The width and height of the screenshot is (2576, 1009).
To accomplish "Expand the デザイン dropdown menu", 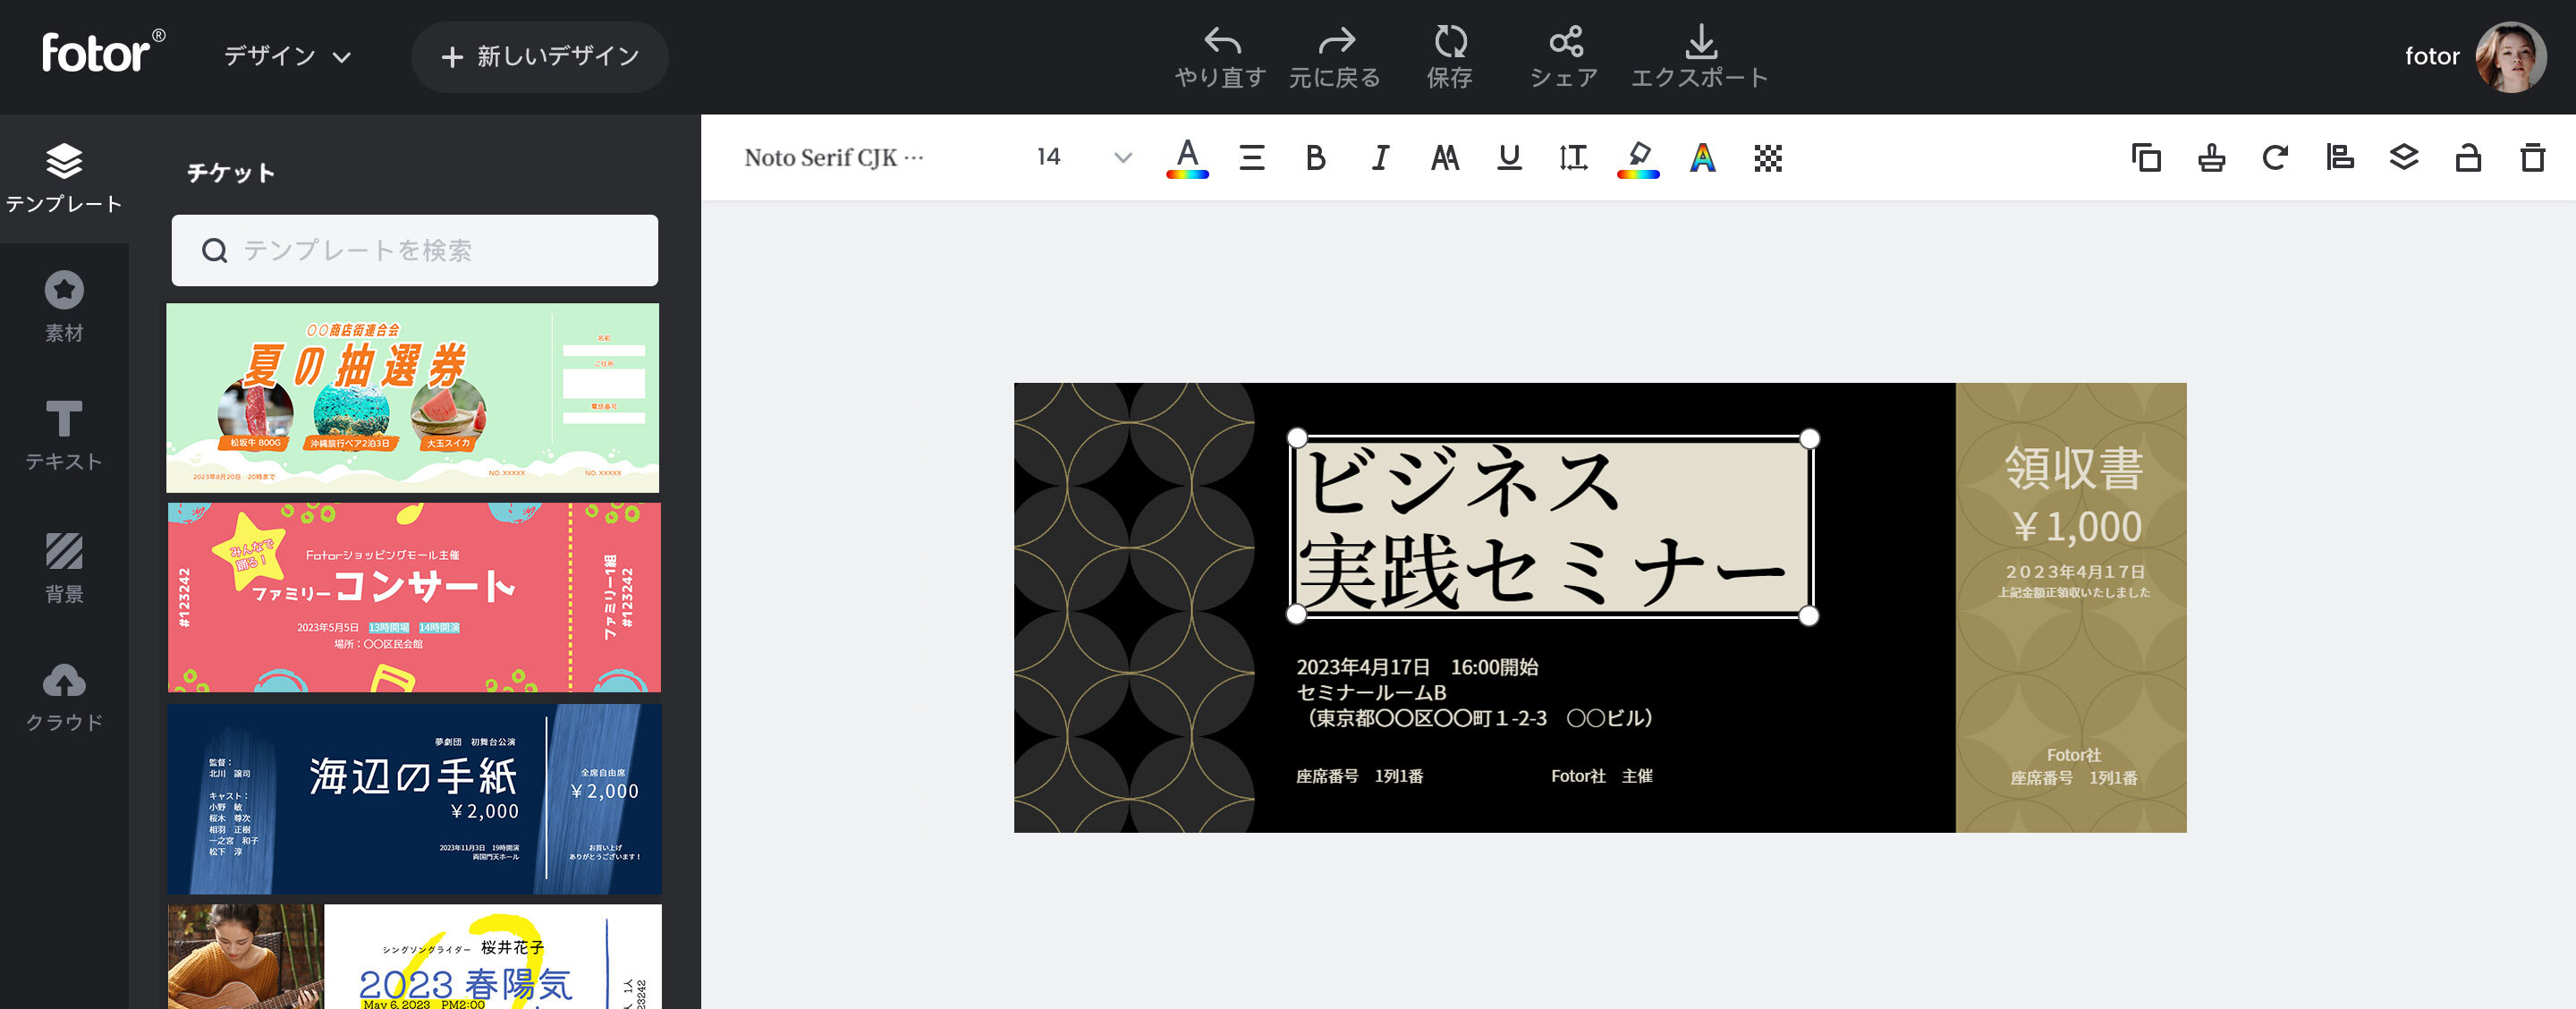I will click(x=287, y=57).
